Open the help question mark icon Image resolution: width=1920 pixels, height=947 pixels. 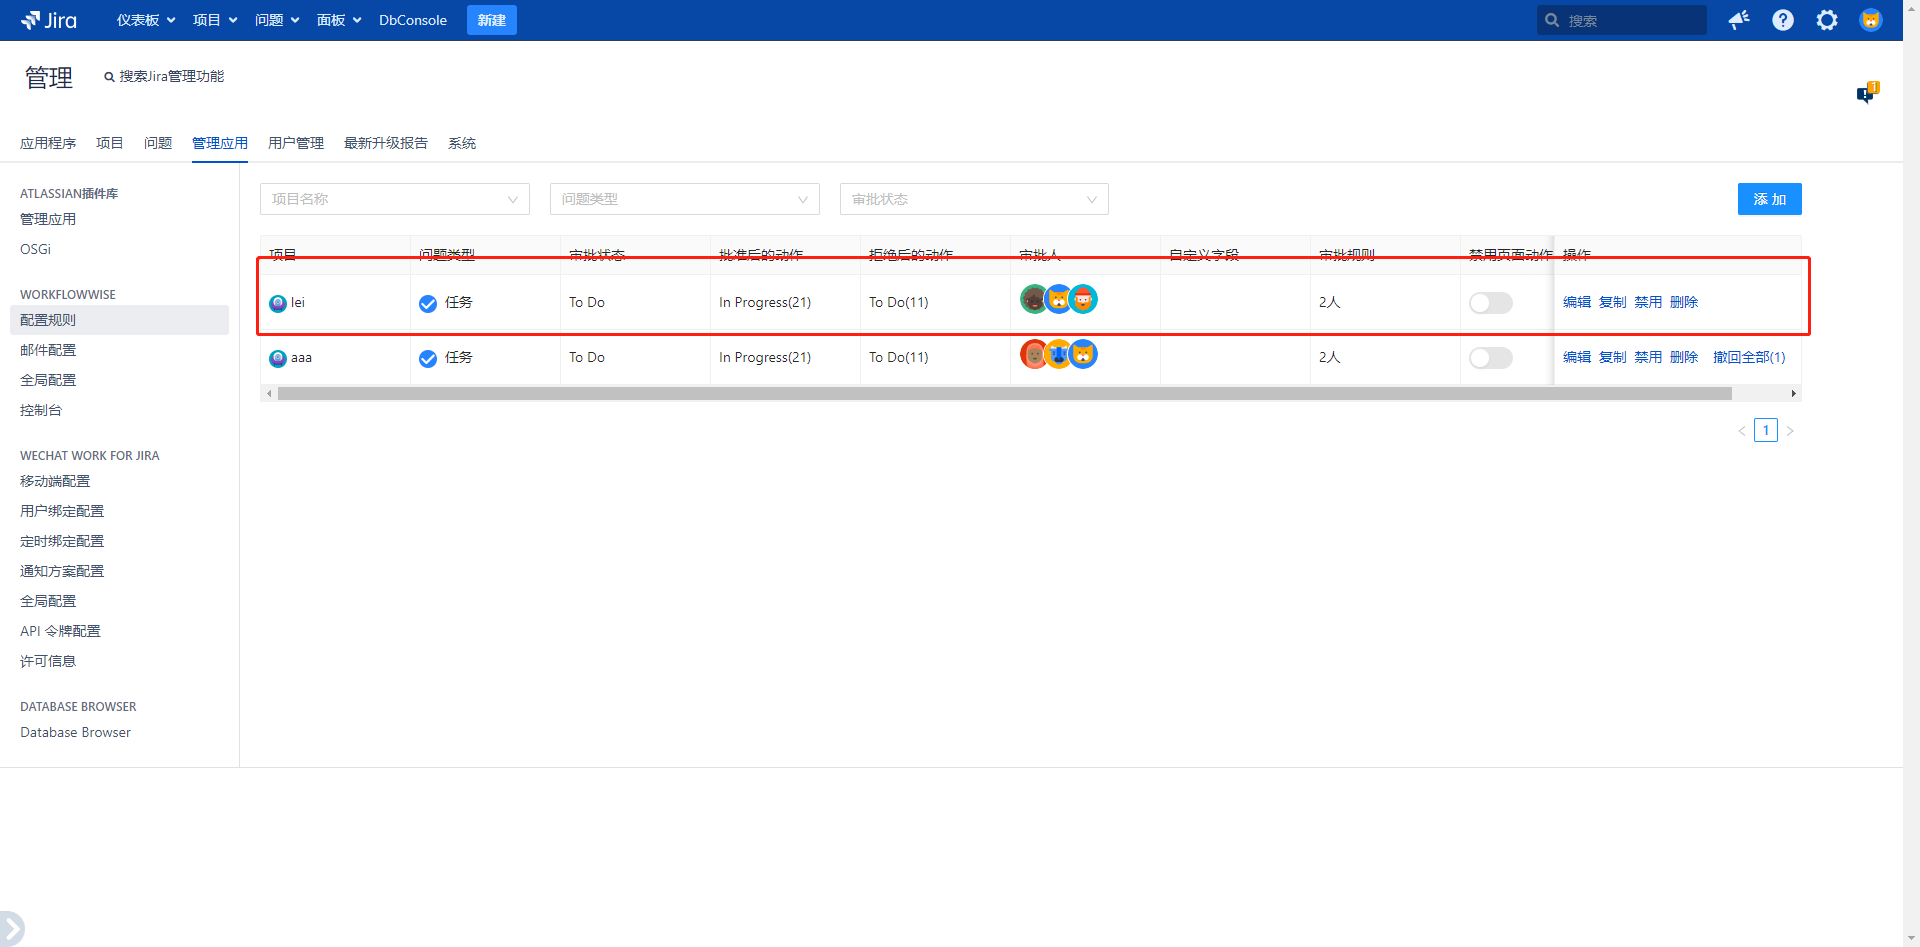1783,20
